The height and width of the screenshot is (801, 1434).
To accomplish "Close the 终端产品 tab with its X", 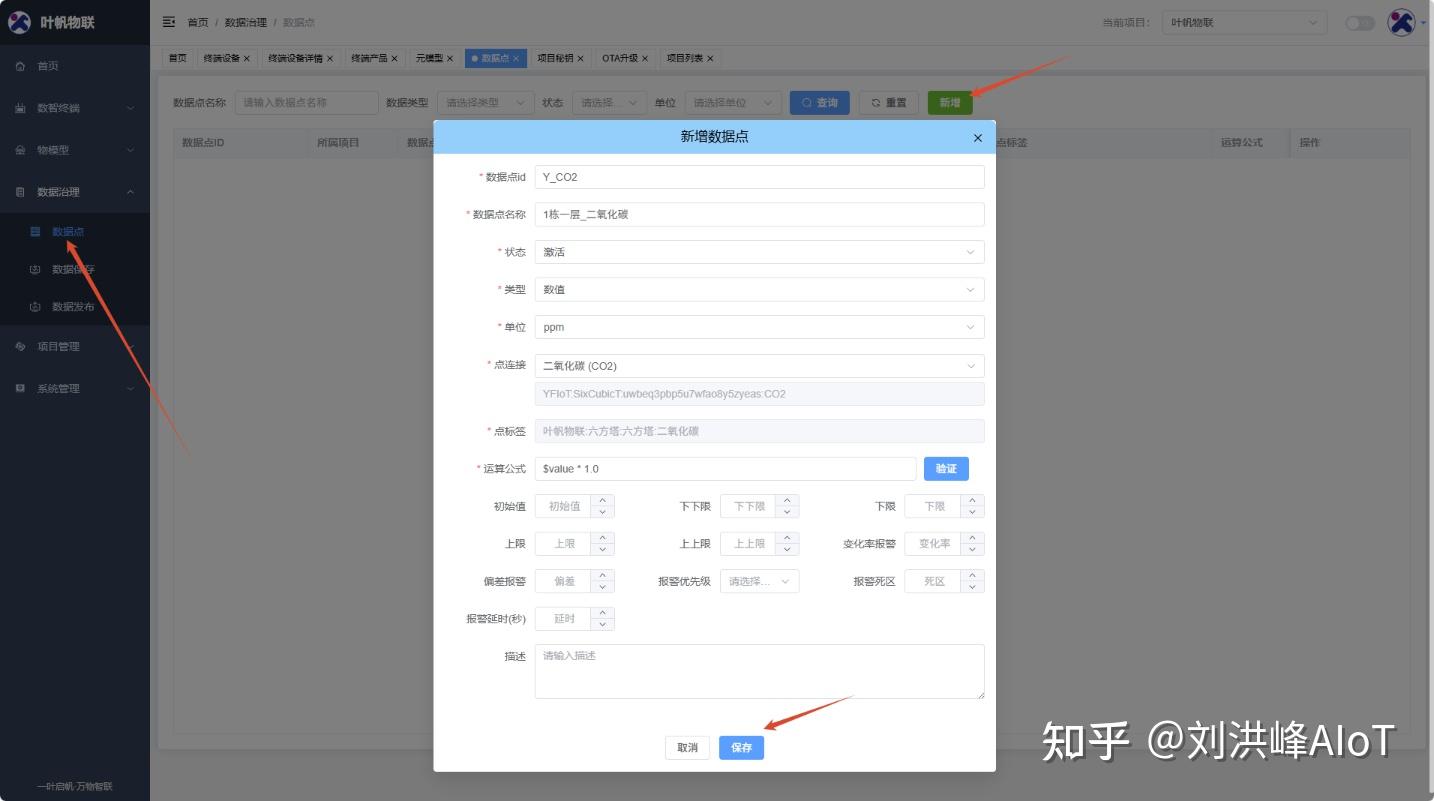I will coord(394,59).
